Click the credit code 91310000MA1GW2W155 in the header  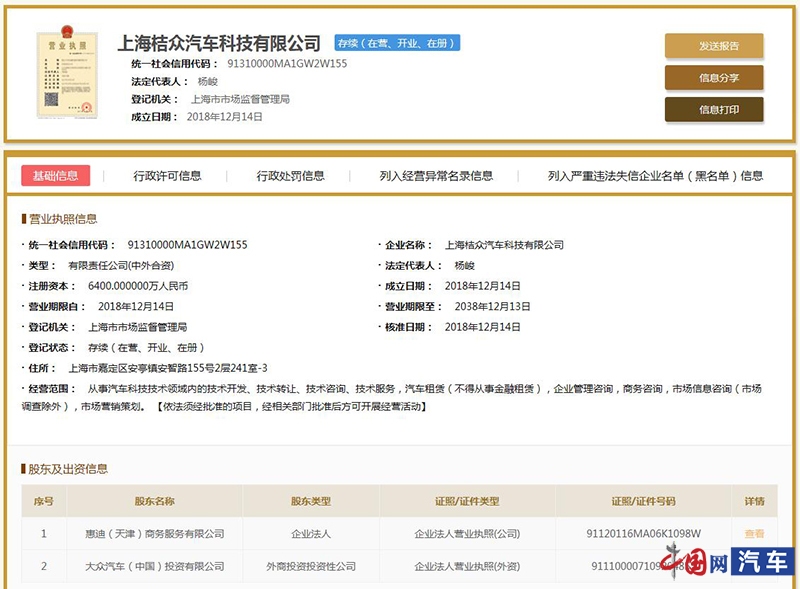287,63
